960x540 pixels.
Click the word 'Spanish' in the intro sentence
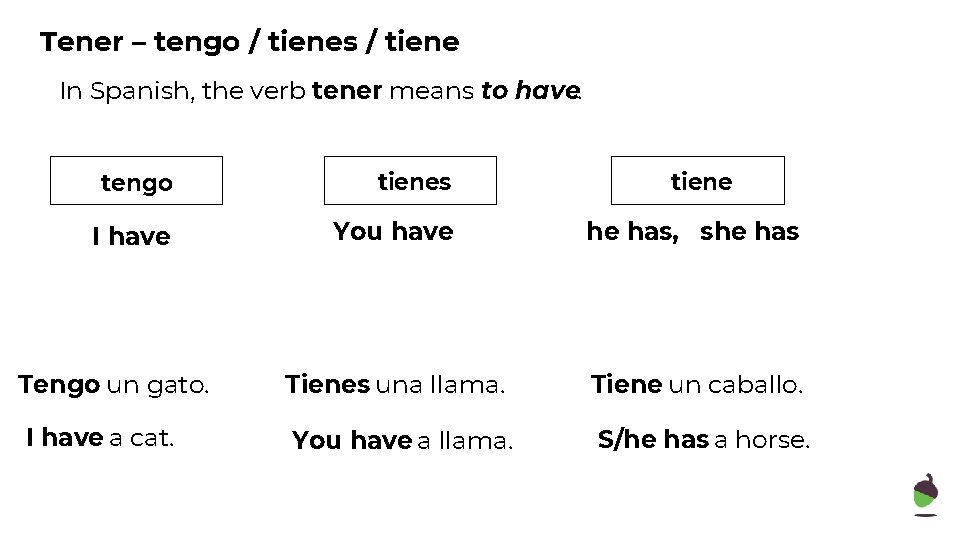140,92
